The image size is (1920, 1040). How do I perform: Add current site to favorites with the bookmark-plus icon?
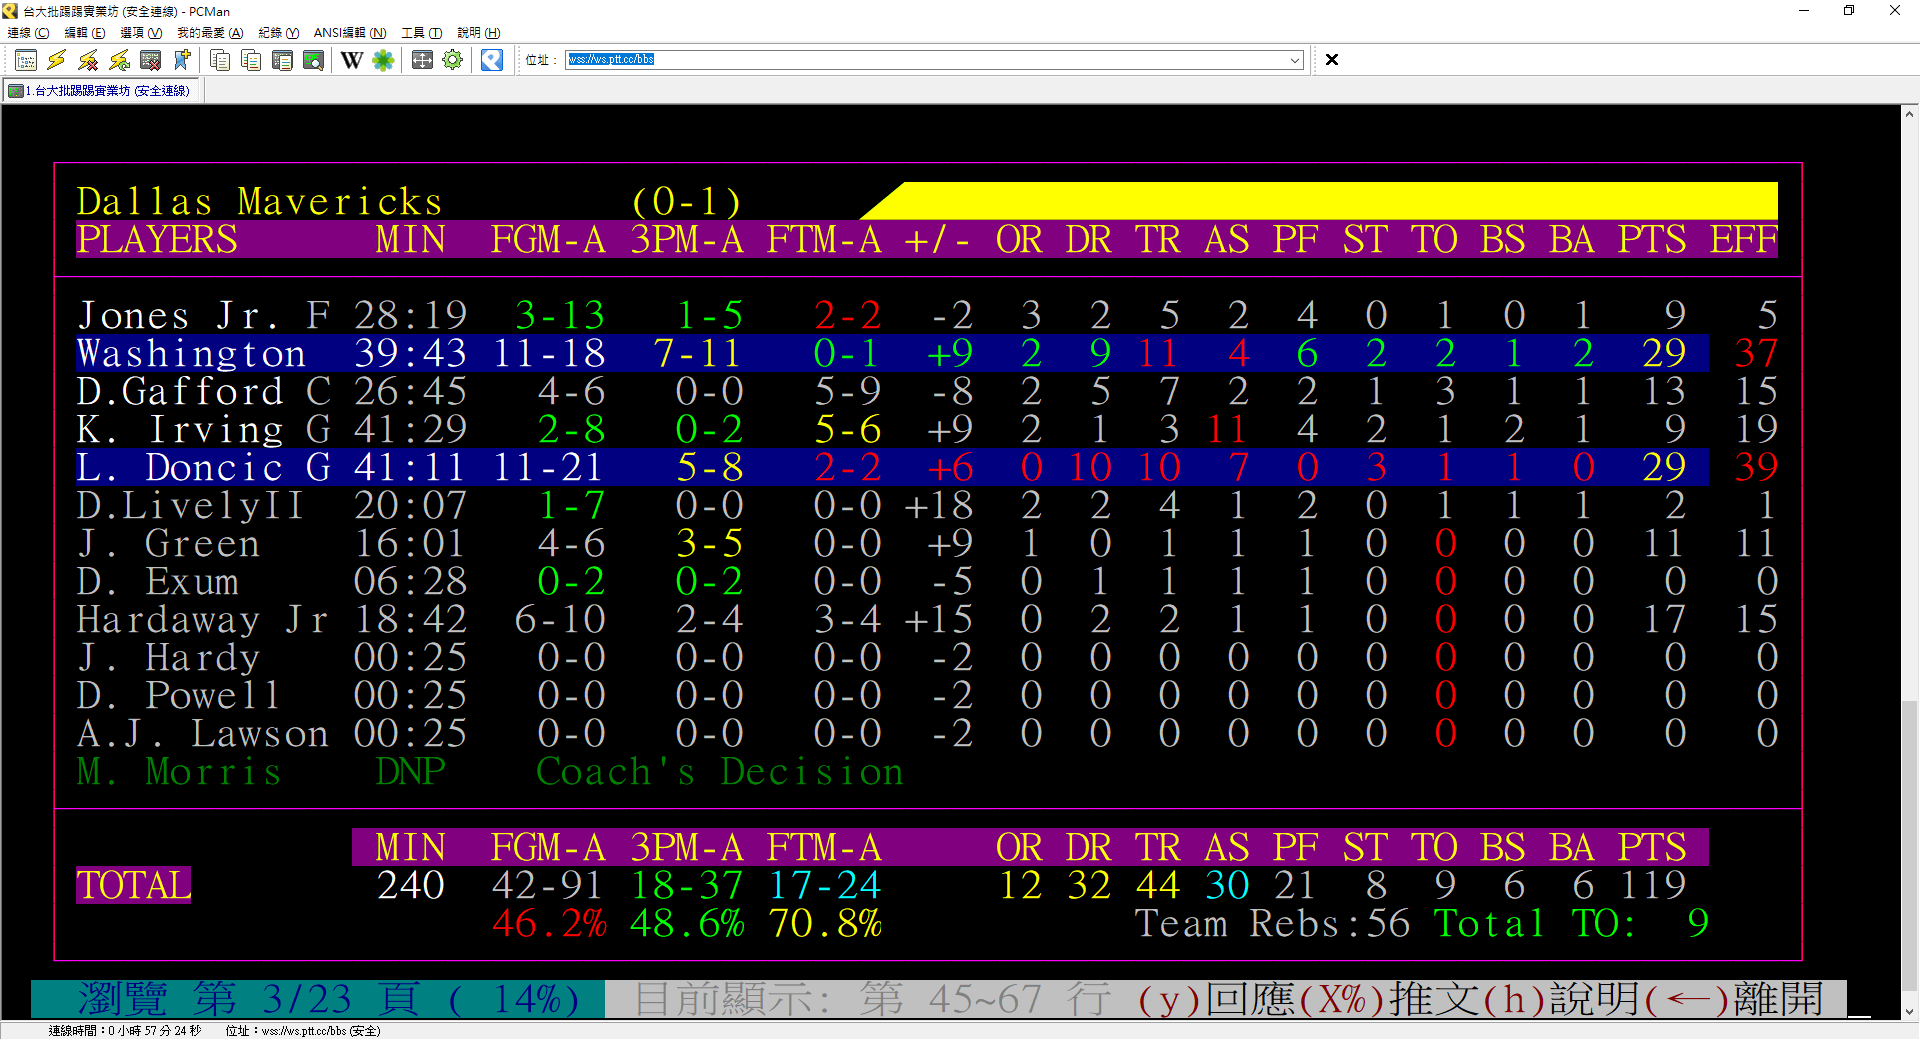coord(181,60)
